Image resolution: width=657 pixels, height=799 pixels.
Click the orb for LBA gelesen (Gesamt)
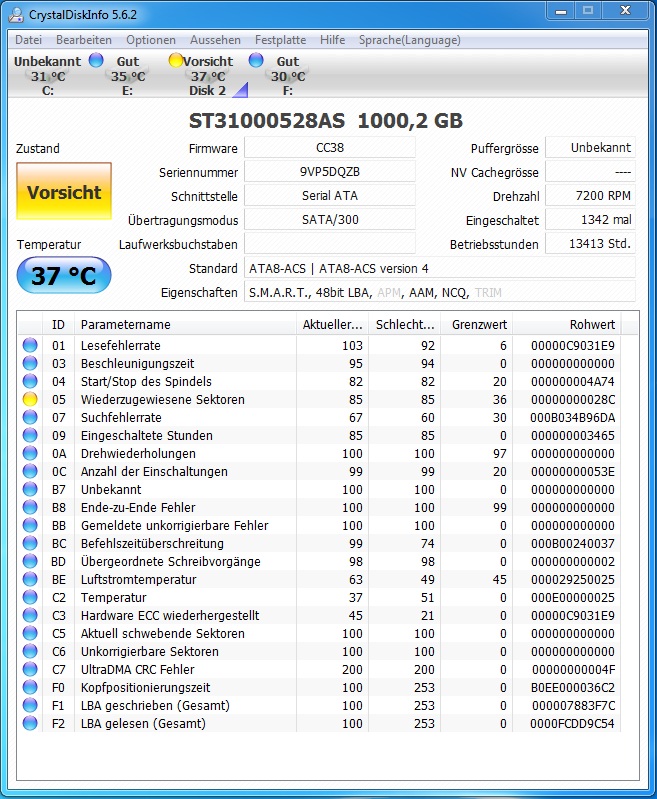[30, 723]
